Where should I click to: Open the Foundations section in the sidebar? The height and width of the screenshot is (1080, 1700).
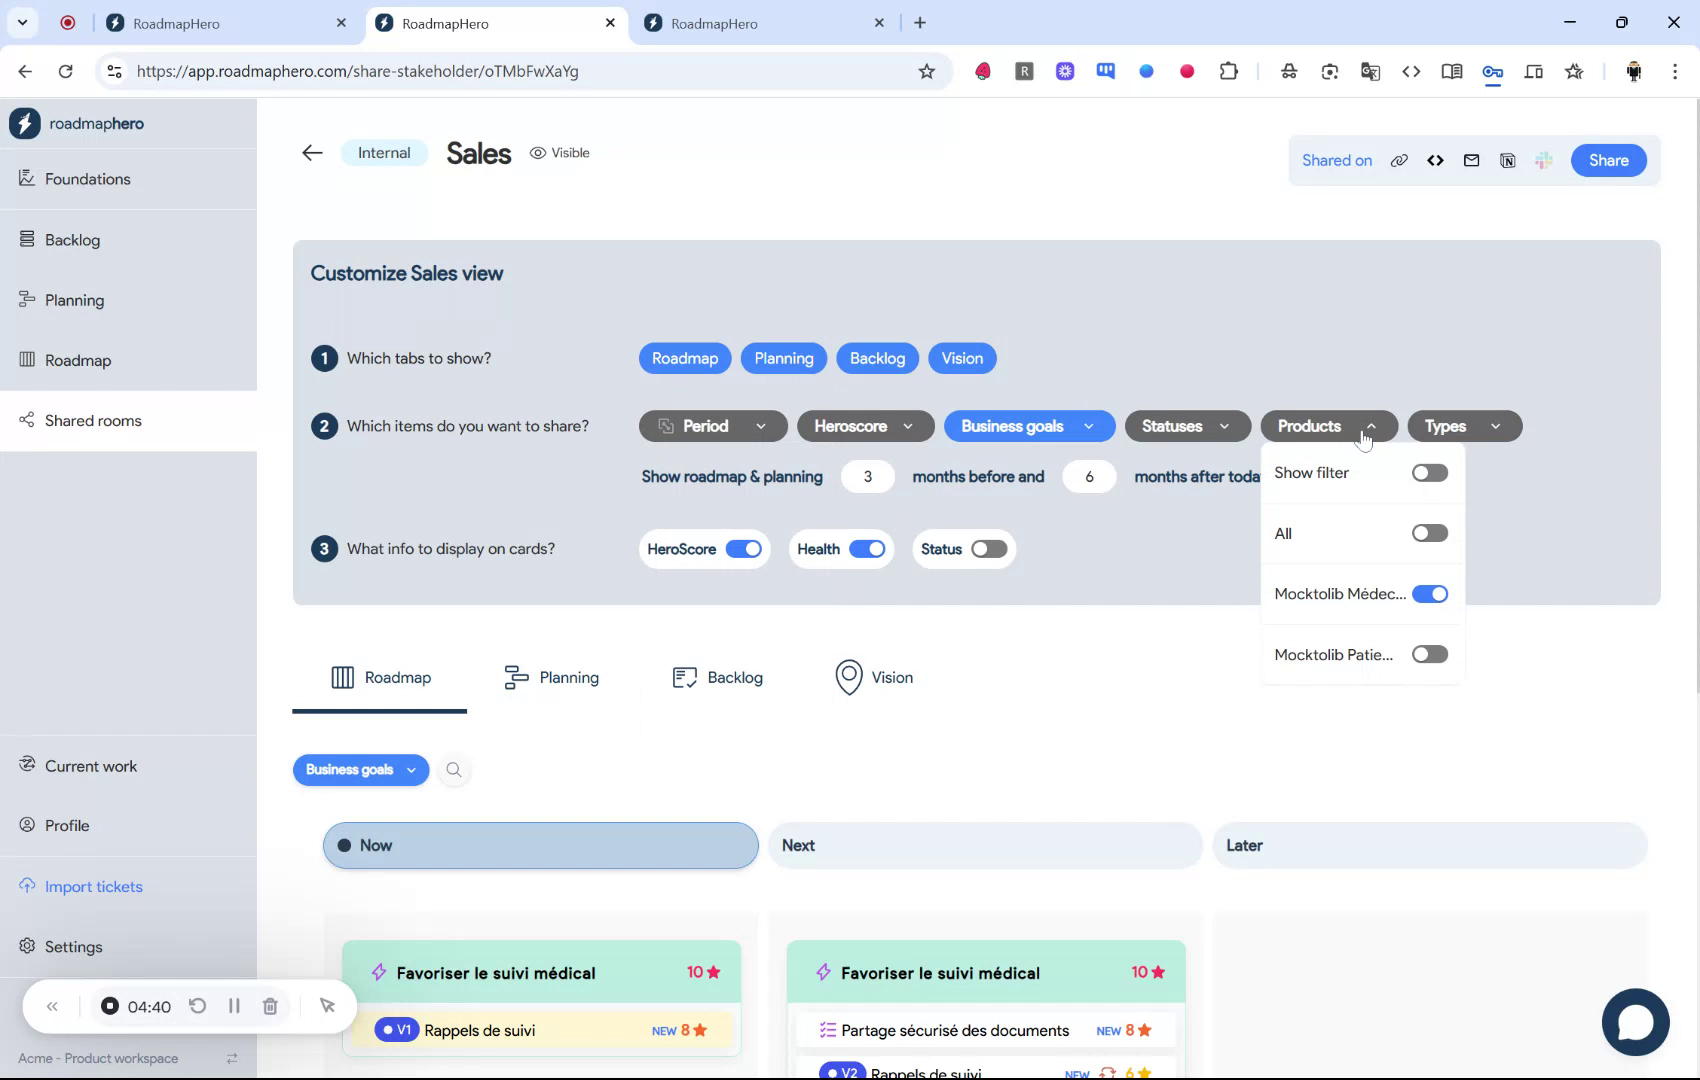[x=87, y=179]
